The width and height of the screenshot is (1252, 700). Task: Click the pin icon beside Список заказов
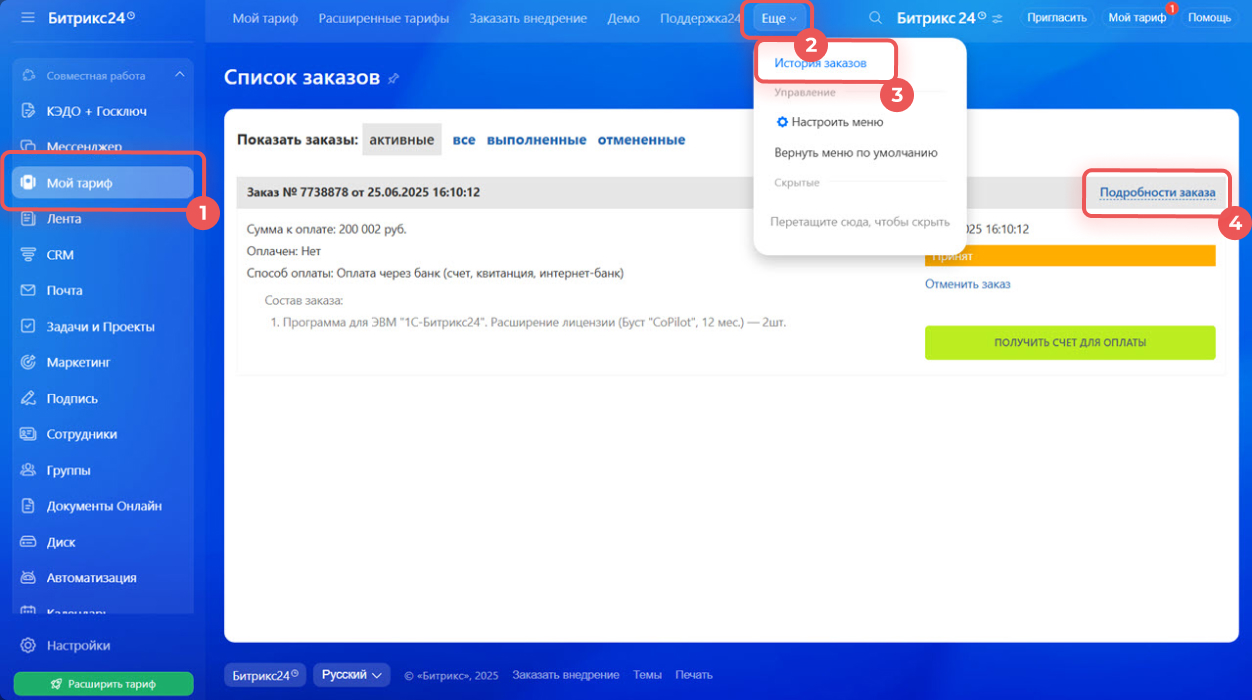point(394,78)
